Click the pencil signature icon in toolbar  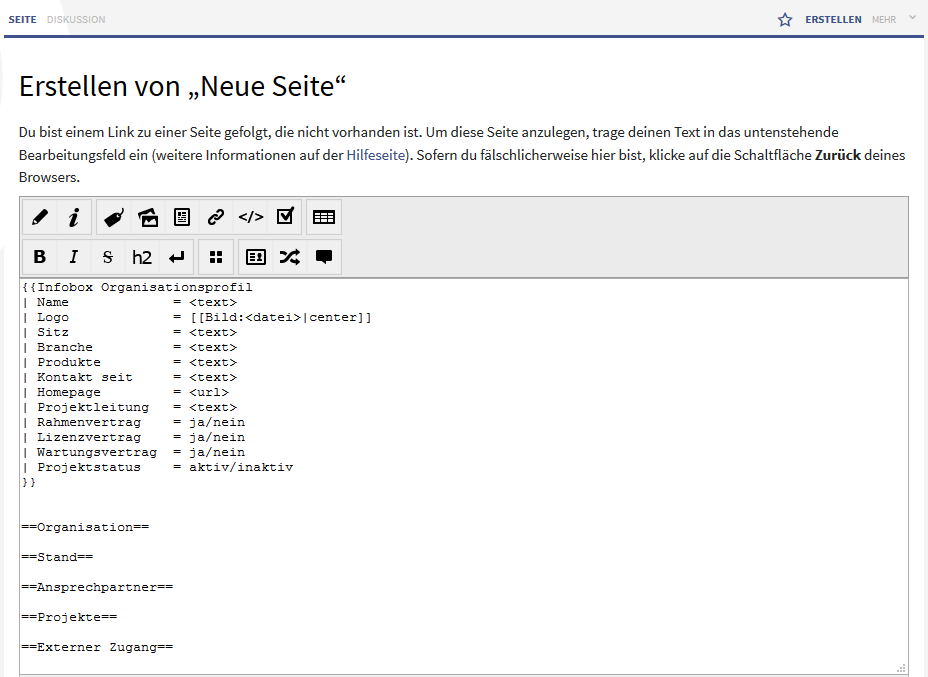tap(40, 217)
